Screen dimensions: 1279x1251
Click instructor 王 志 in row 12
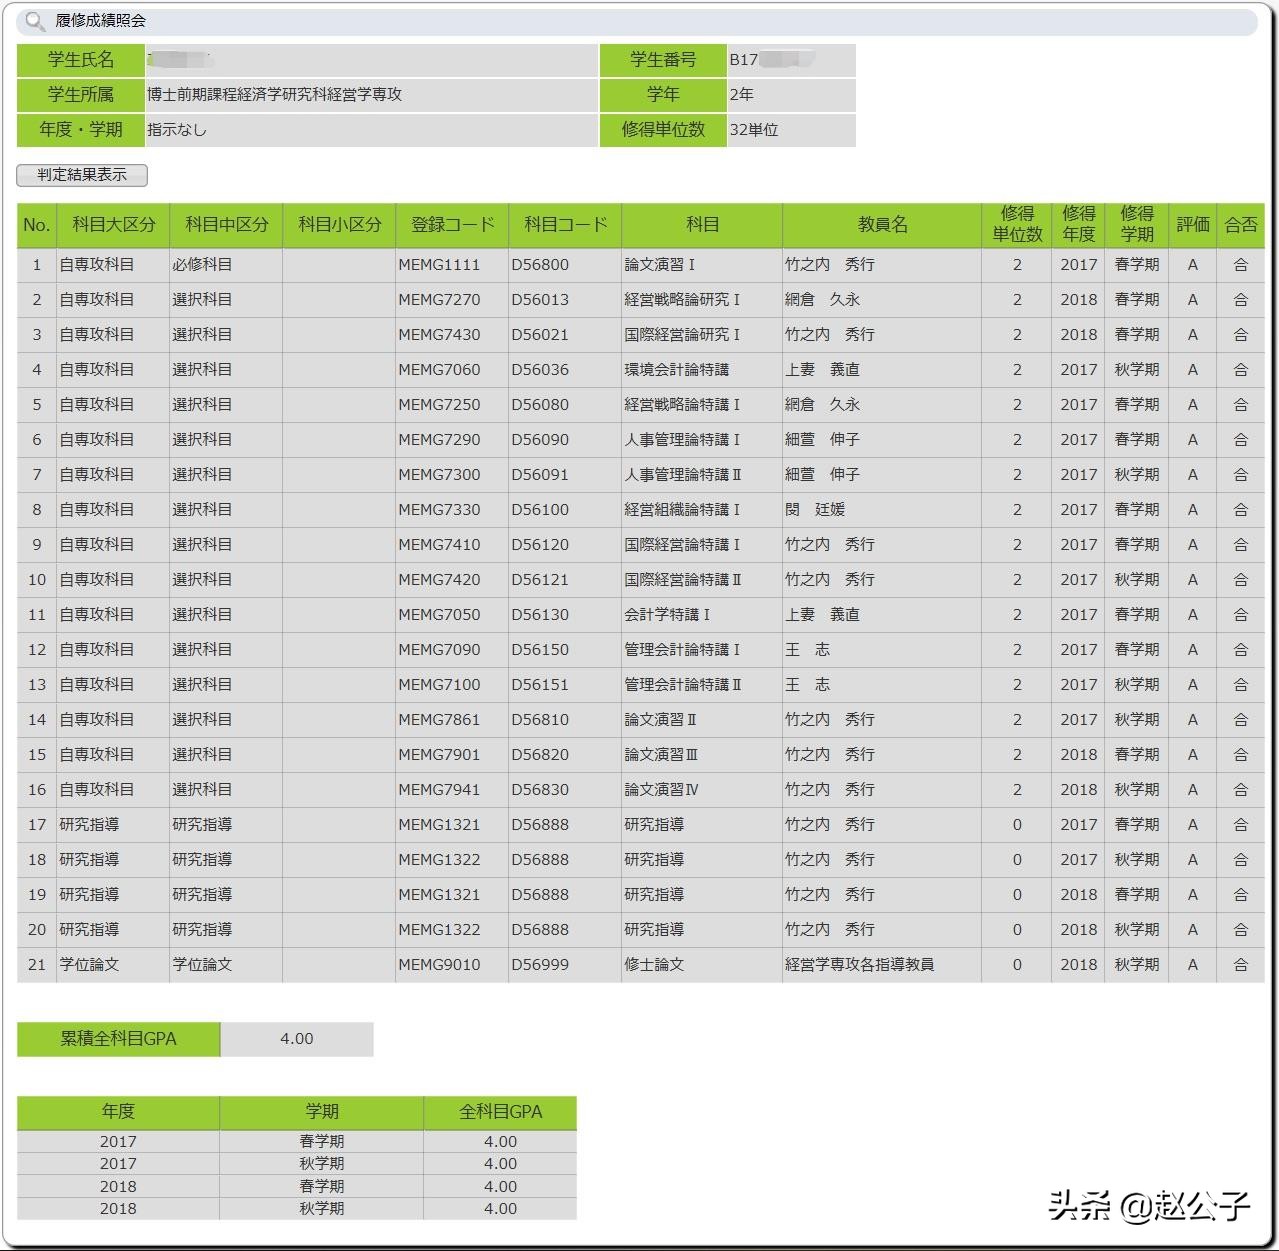(x=808, y=650)
